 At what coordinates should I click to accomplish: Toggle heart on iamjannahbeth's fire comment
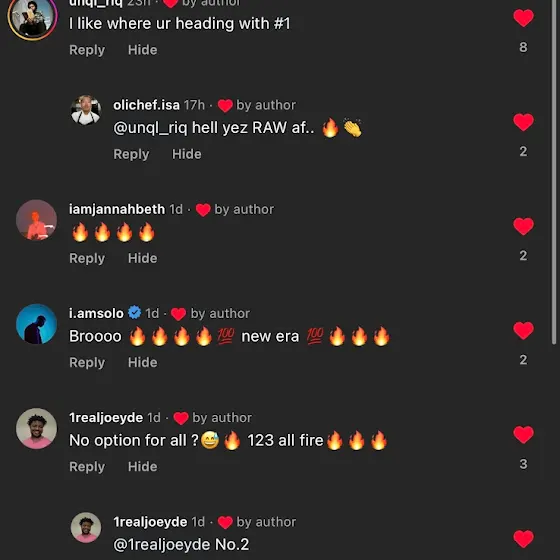click(523, 226)
